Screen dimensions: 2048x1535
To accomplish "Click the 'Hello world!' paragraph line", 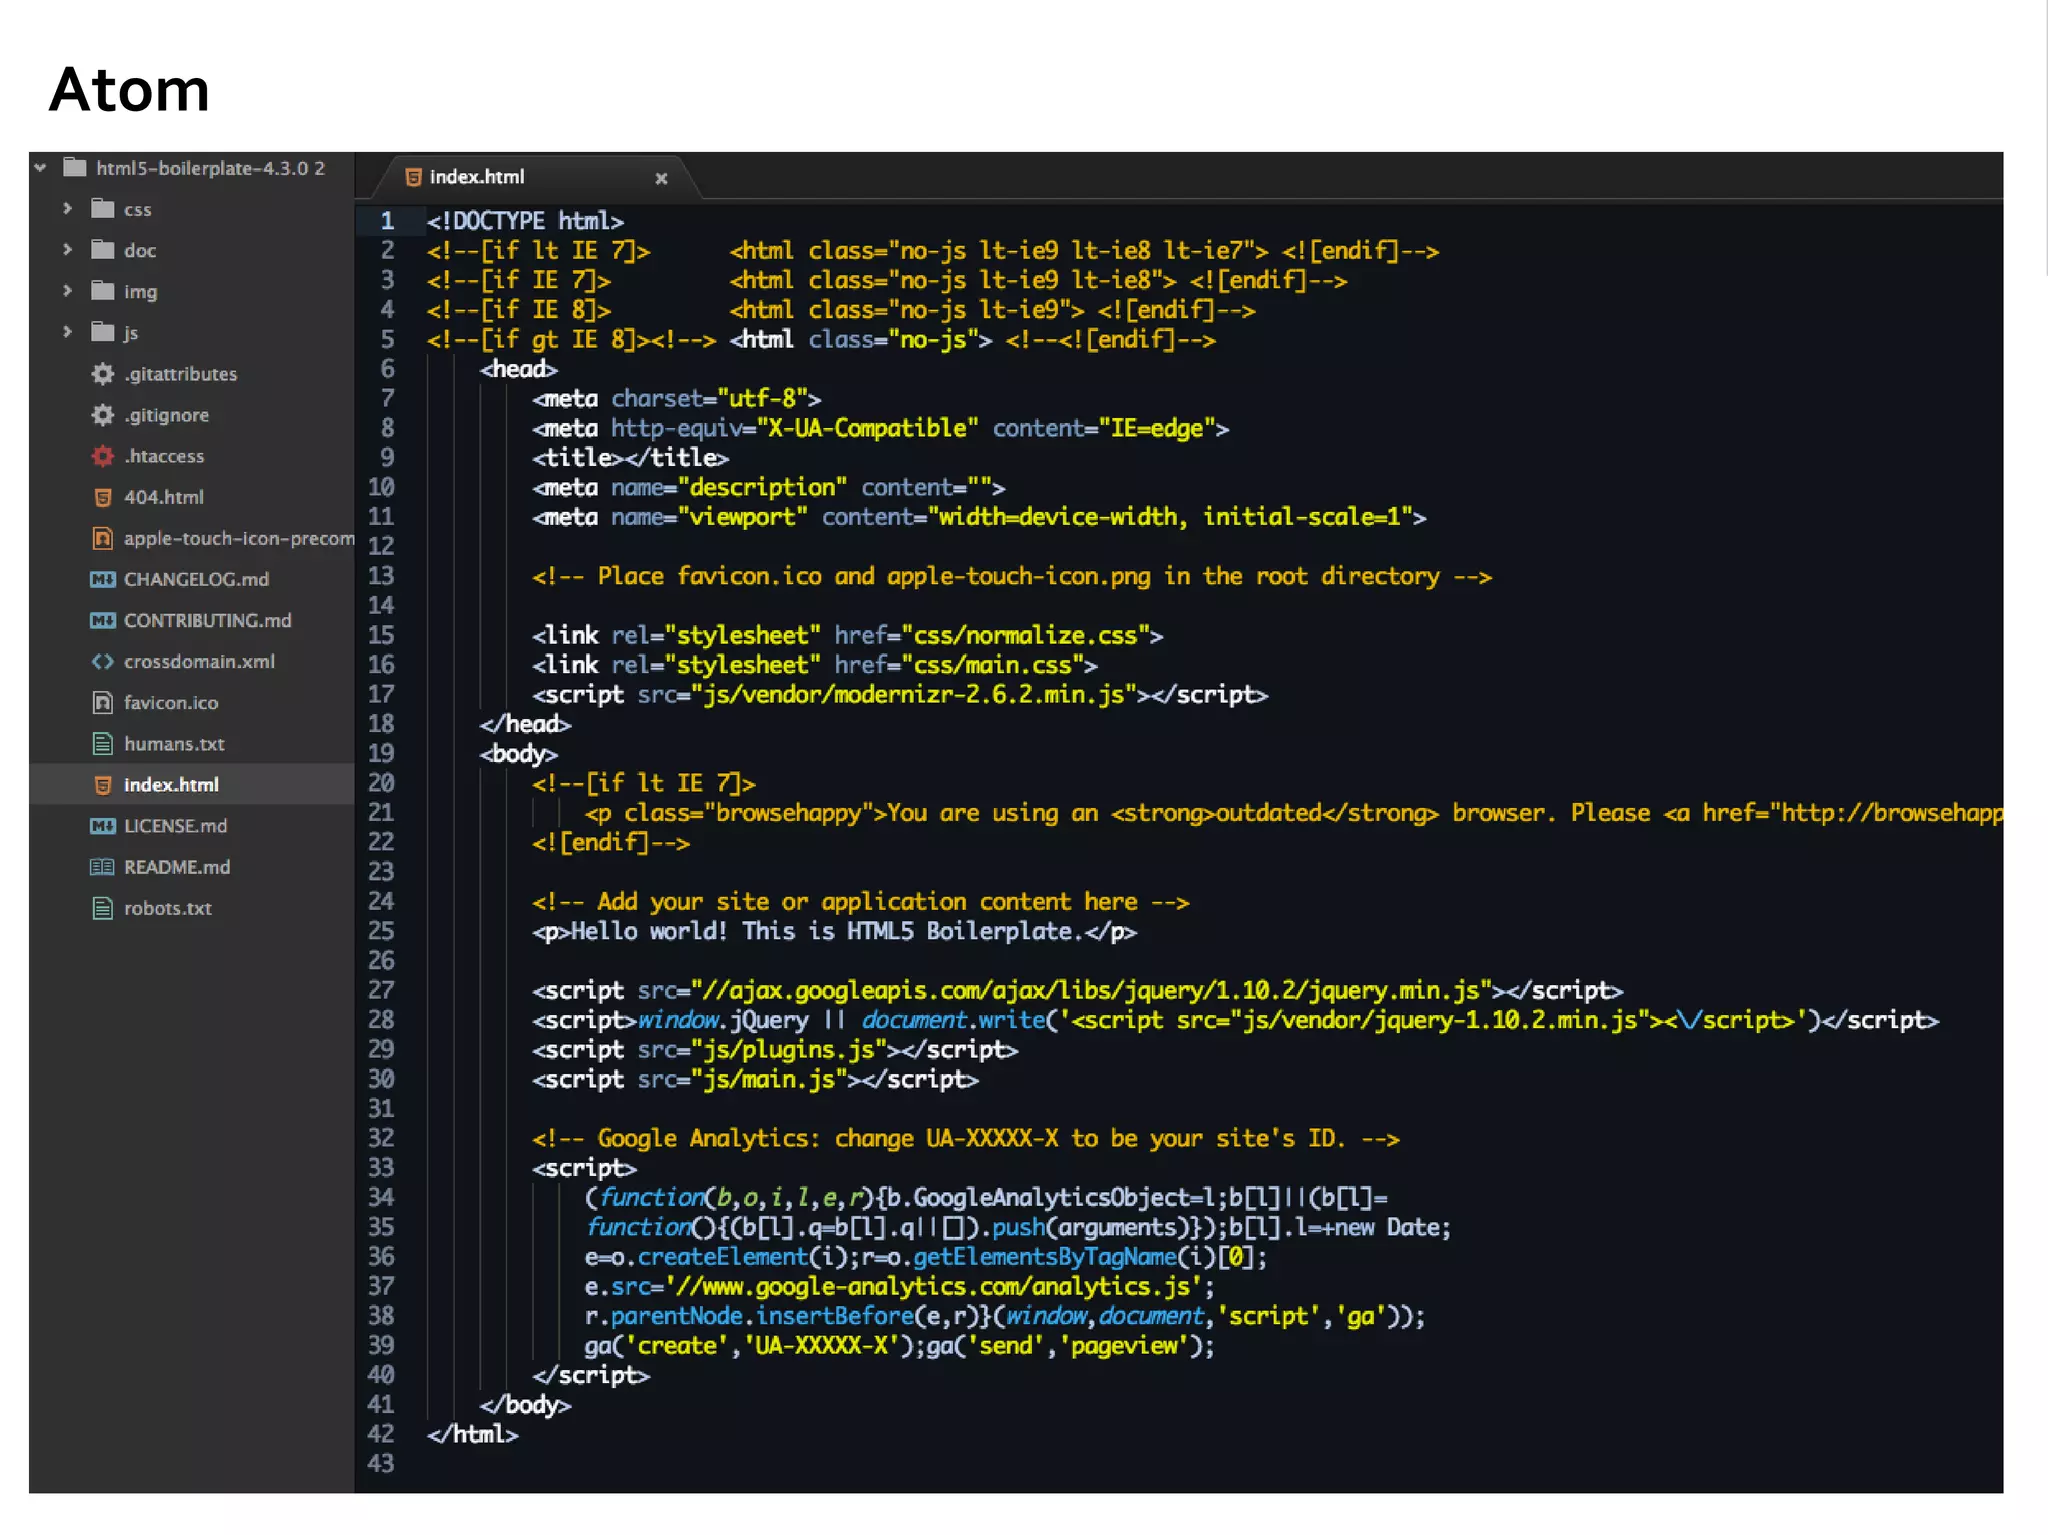I will pos(834,931).
